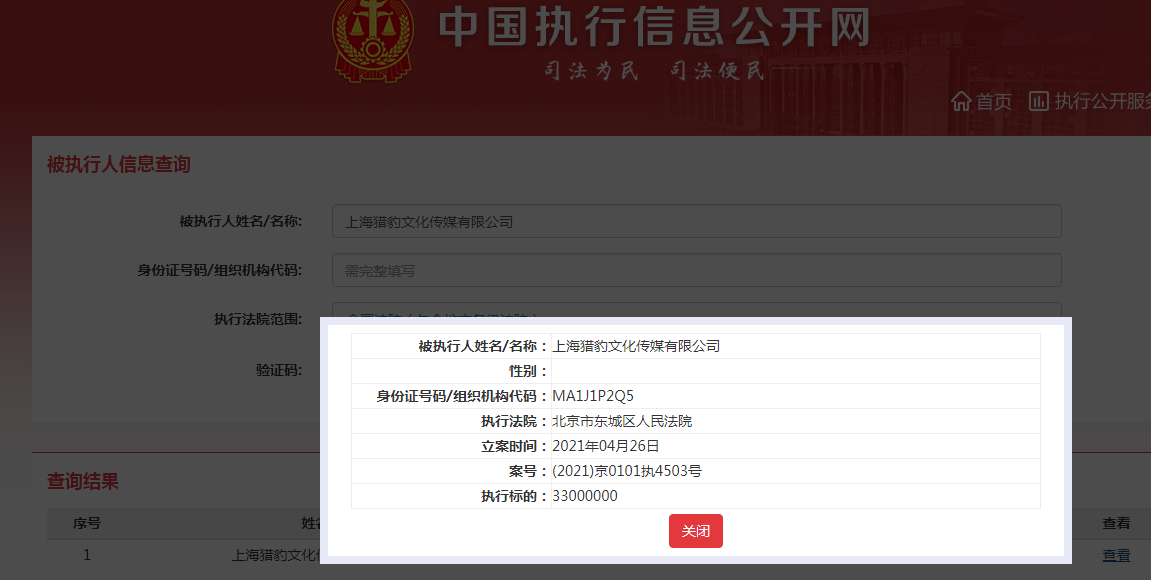Open the 执行公开服务 menu item
Viewport: 1151px width, 580px height.
tap(1102, 101)
